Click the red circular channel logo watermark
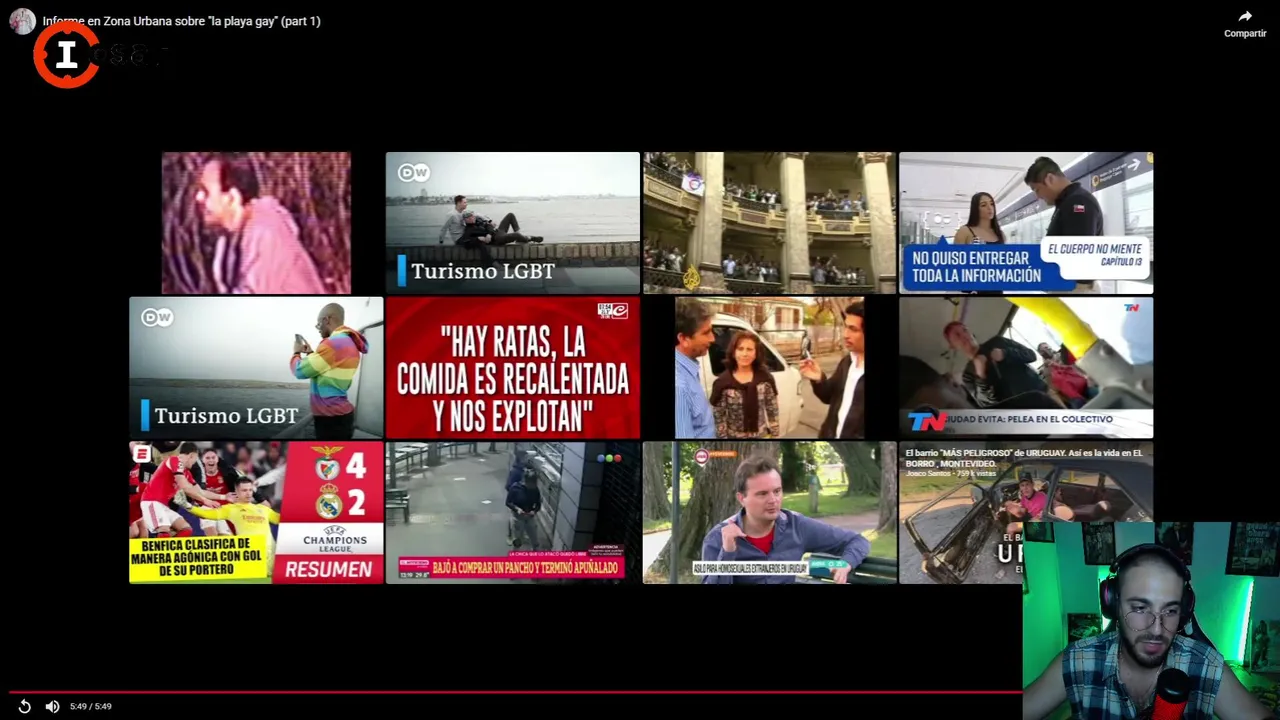Image resolution: width=1280 pixels, height=720 pixels. 66,55
